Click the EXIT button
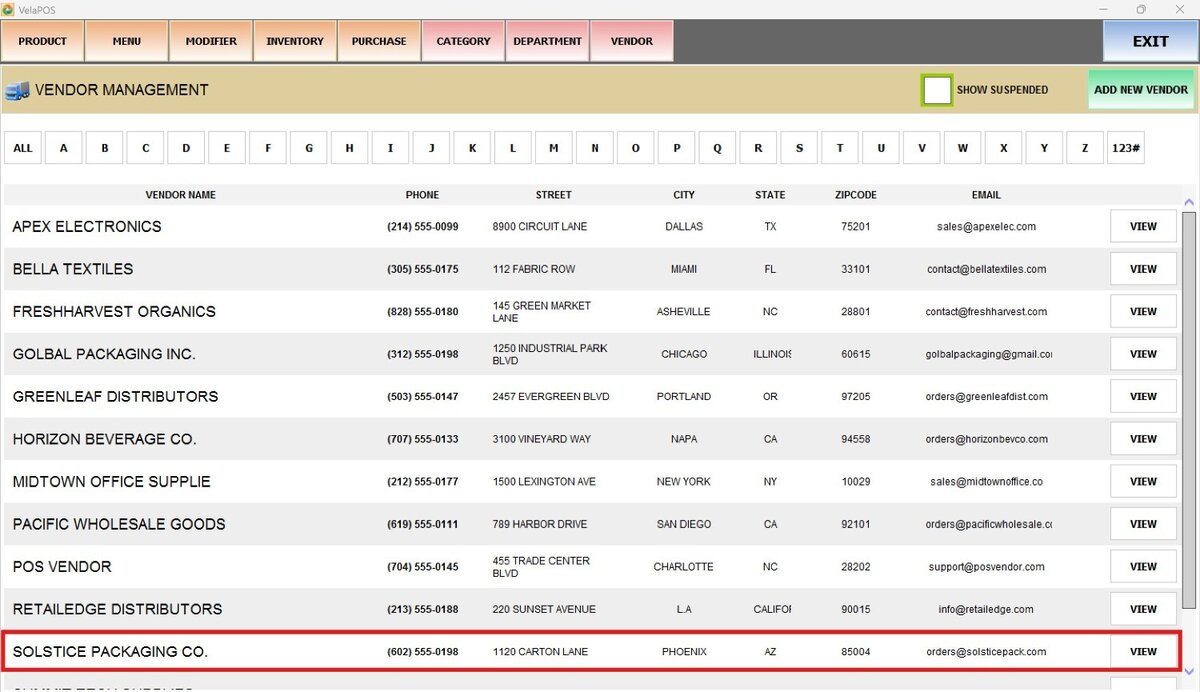 tap(1150, 41)
